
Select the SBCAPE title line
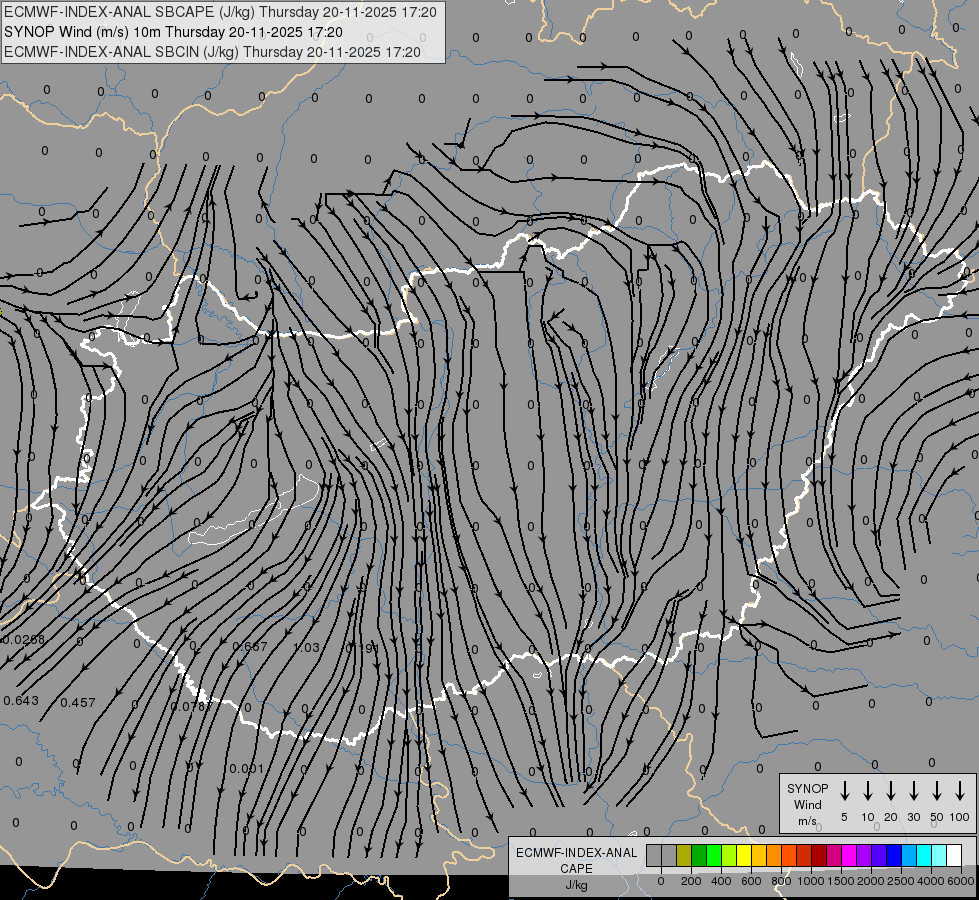pyautogui.click(x=220, y=12)
